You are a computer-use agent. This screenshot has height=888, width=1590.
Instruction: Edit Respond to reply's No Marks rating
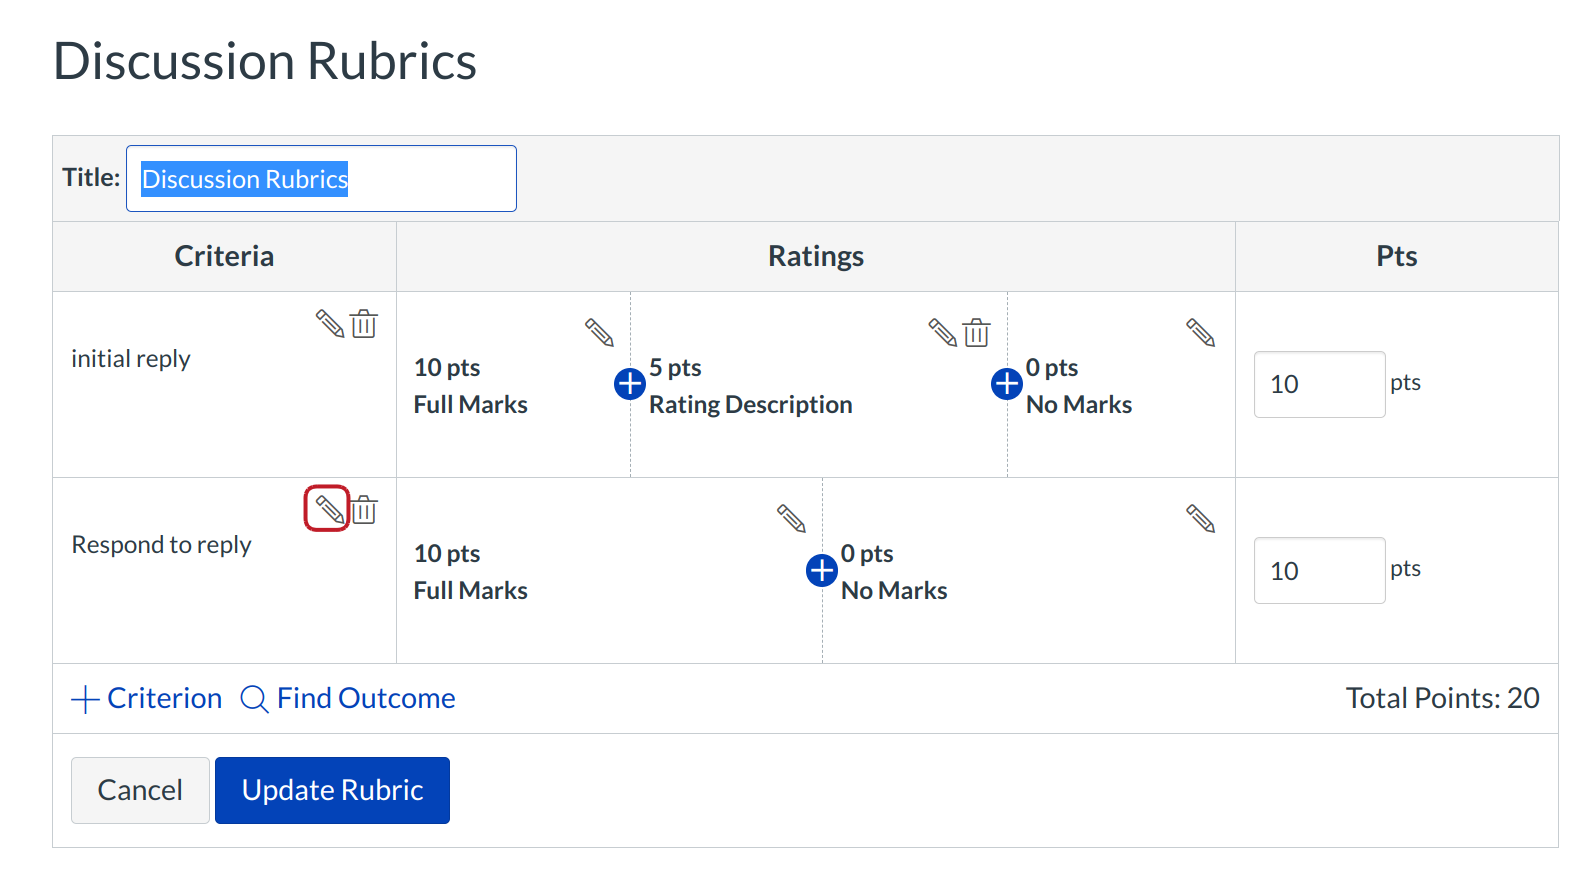(1200, 518)
